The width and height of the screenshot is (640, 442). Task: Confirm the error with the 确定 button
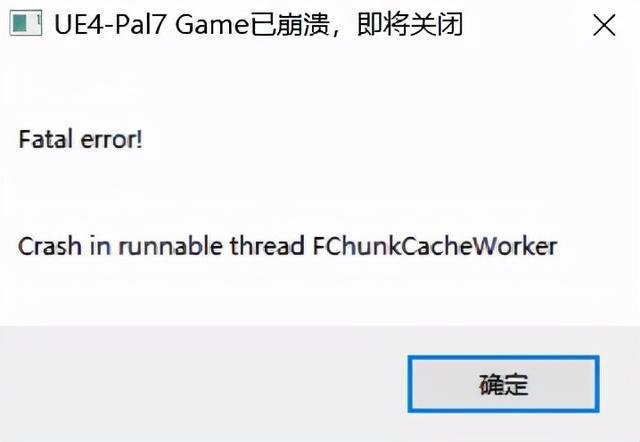click(x=503, y=384)
